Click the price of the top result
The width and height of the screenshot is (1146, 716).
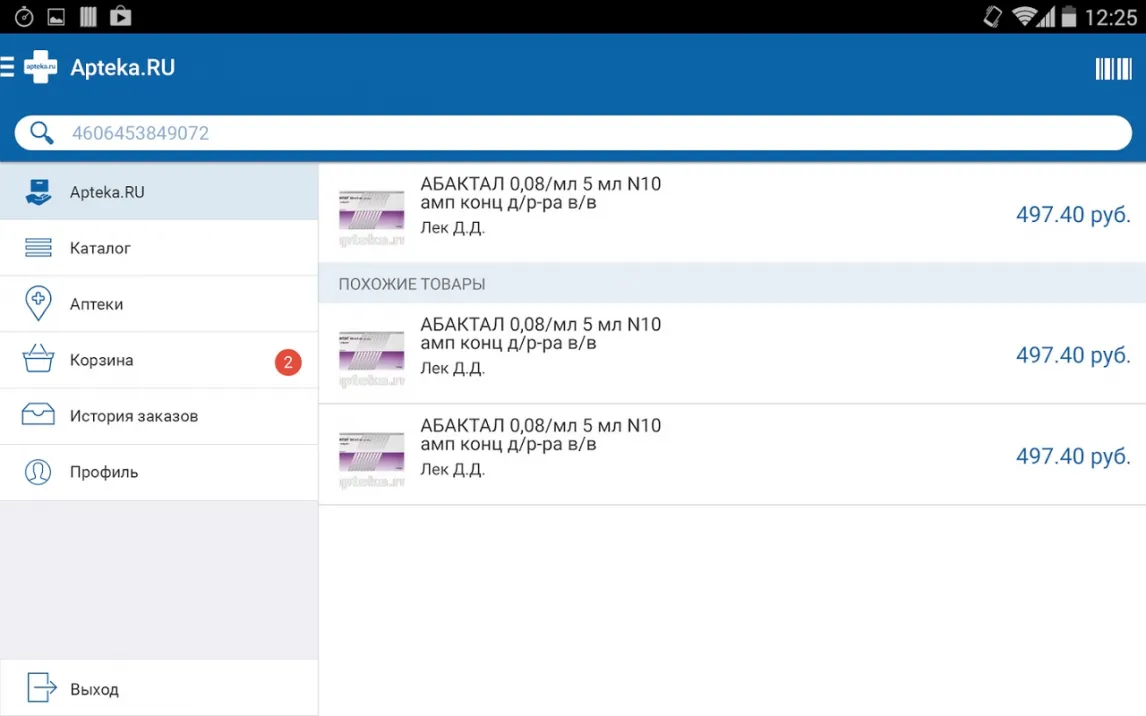coord(1072,215)
